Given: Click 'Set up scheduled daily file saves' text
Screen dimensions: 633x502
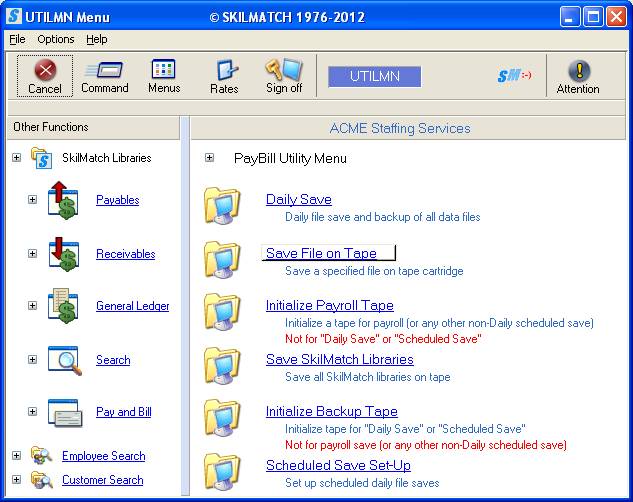Looking at the screenshot, I should coord(362,483).
